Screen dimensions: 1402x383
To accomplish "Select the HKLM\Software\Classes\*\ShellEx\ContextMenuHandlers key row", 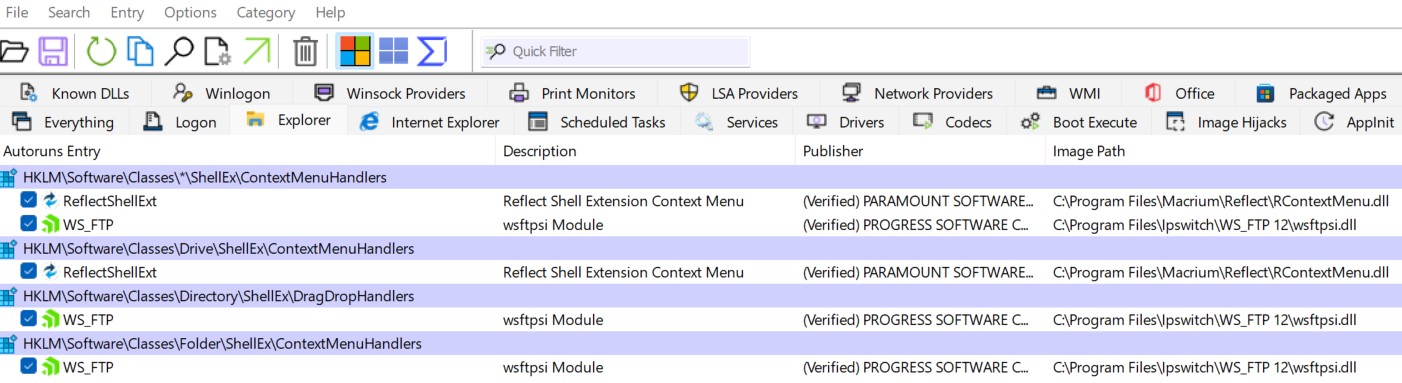I will click(701, 177).
